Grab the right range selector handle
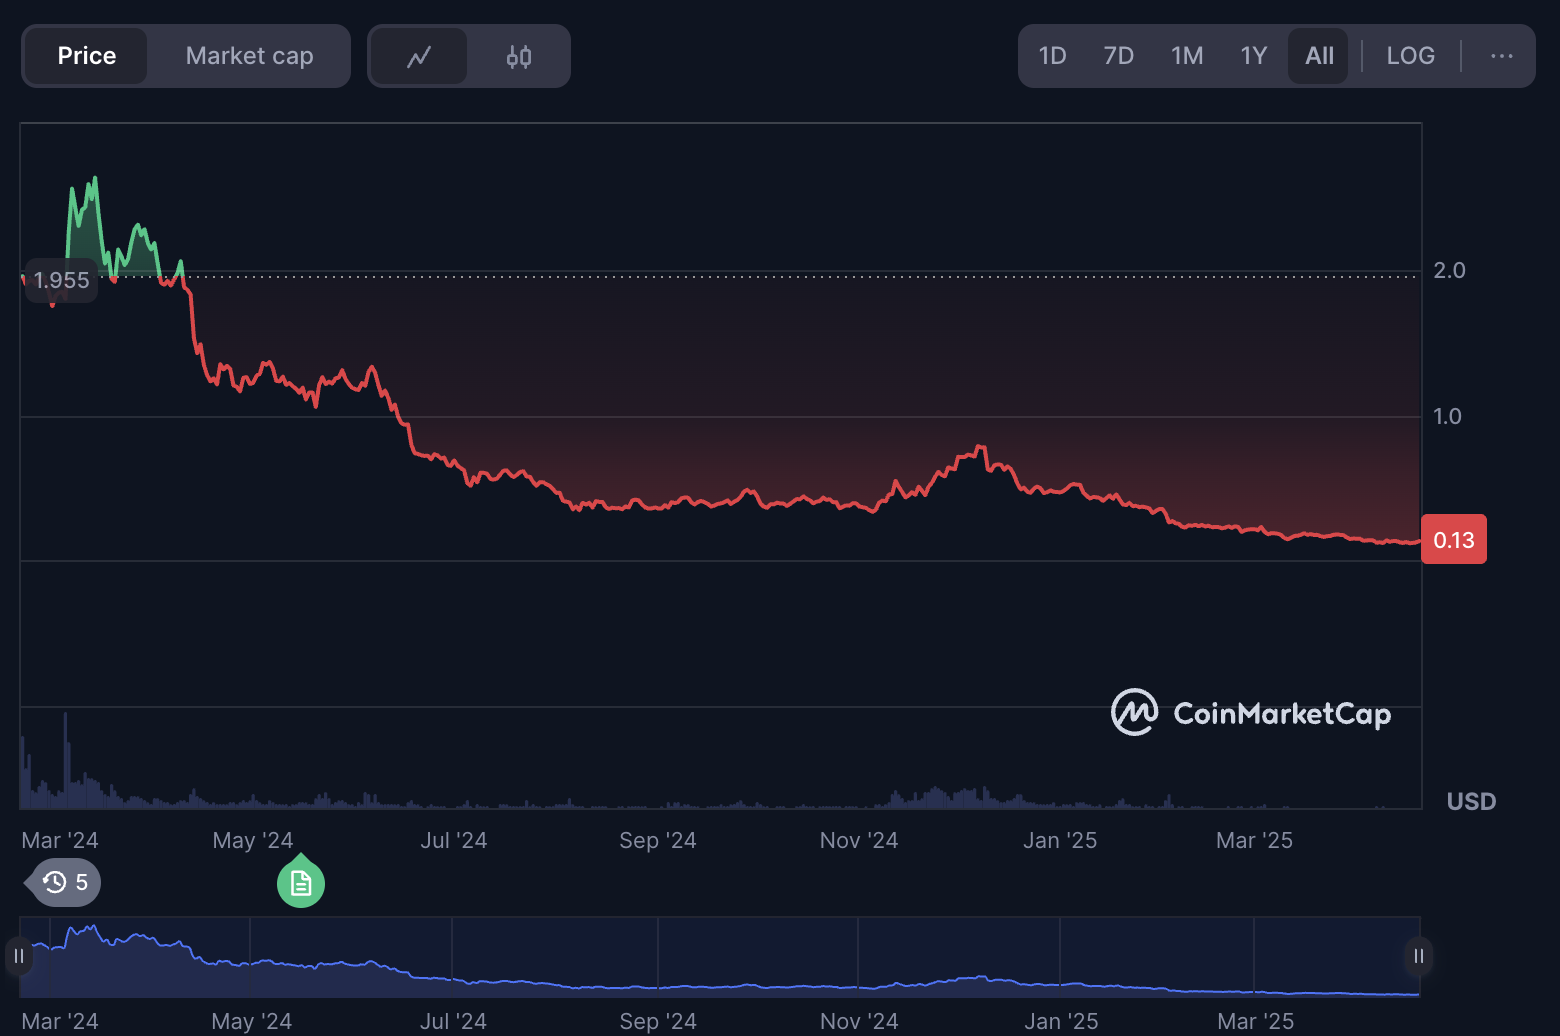The height and width of the screenshot is (1036, 1560). click(x=1418, y=956)
